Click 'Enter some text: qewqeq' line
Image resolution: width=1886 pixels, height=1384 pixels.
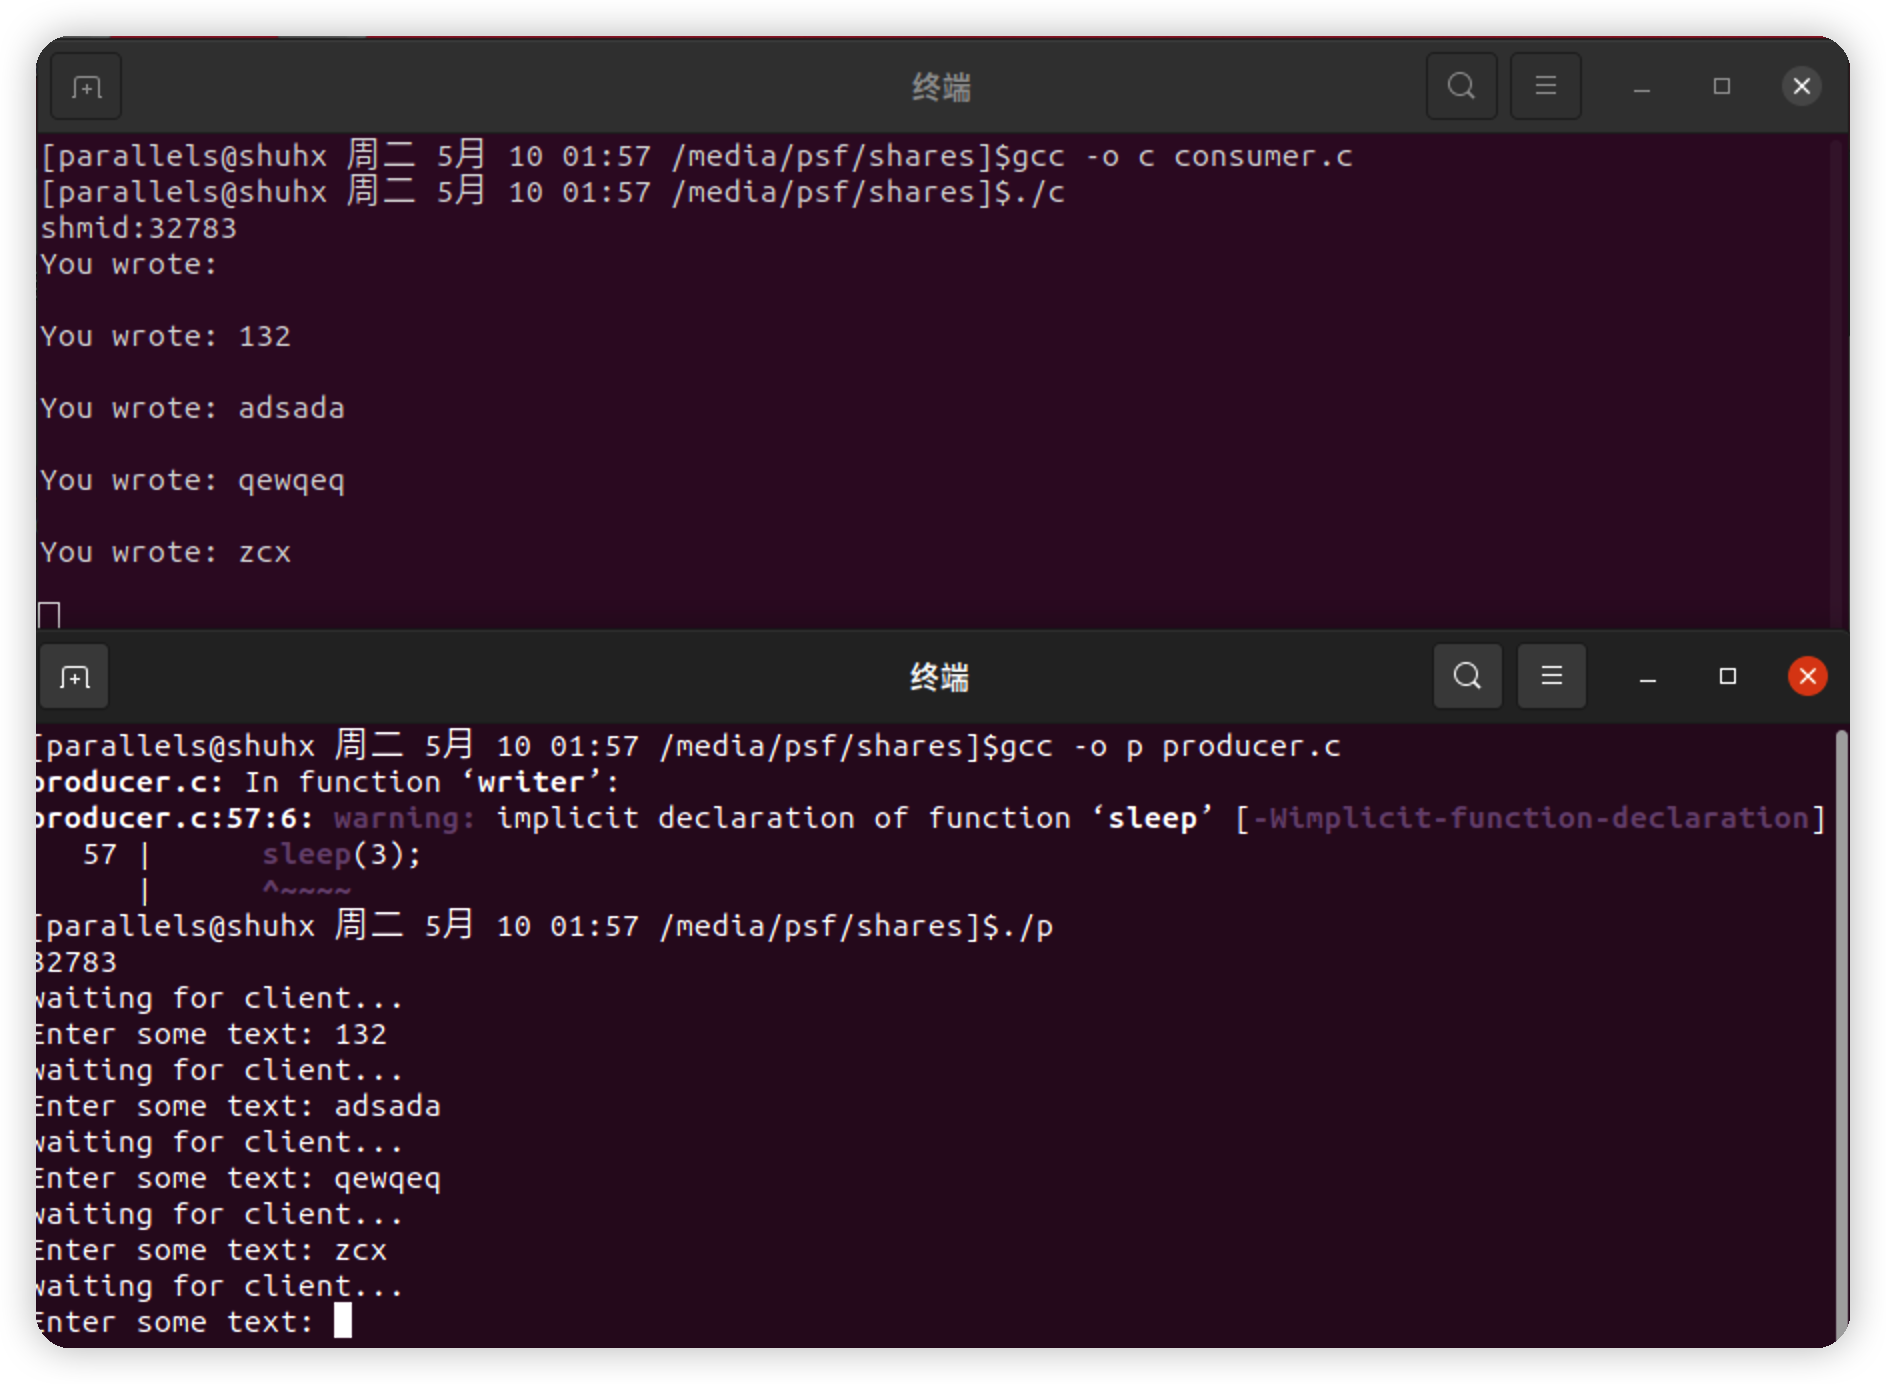tap(238, 1179)
